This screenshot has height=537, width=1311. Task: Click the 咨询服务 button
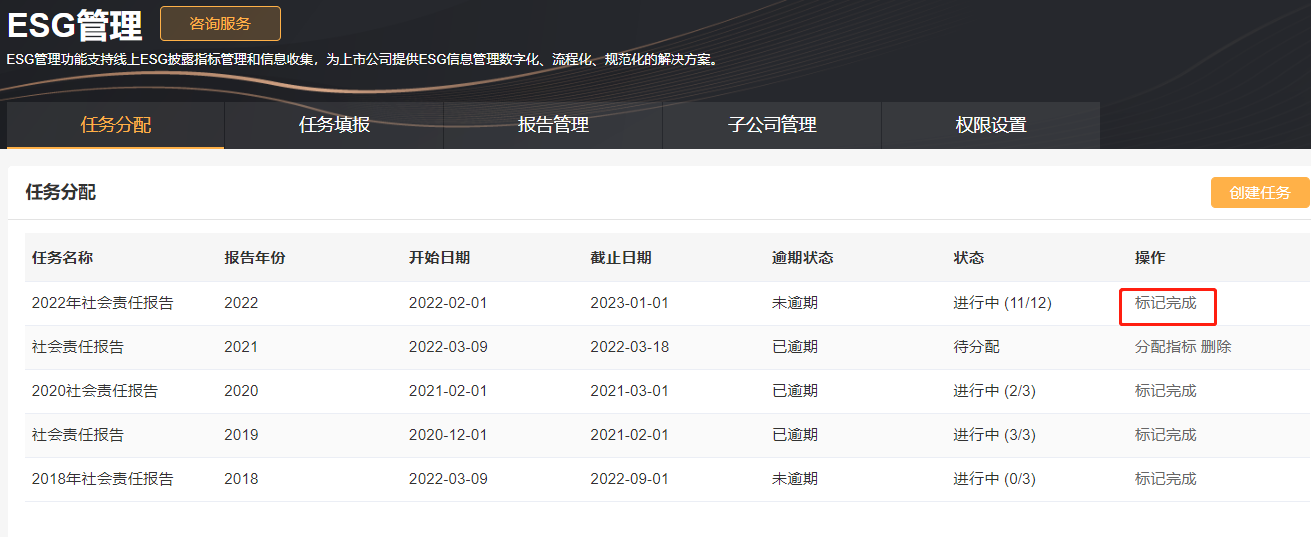(220, 24)
